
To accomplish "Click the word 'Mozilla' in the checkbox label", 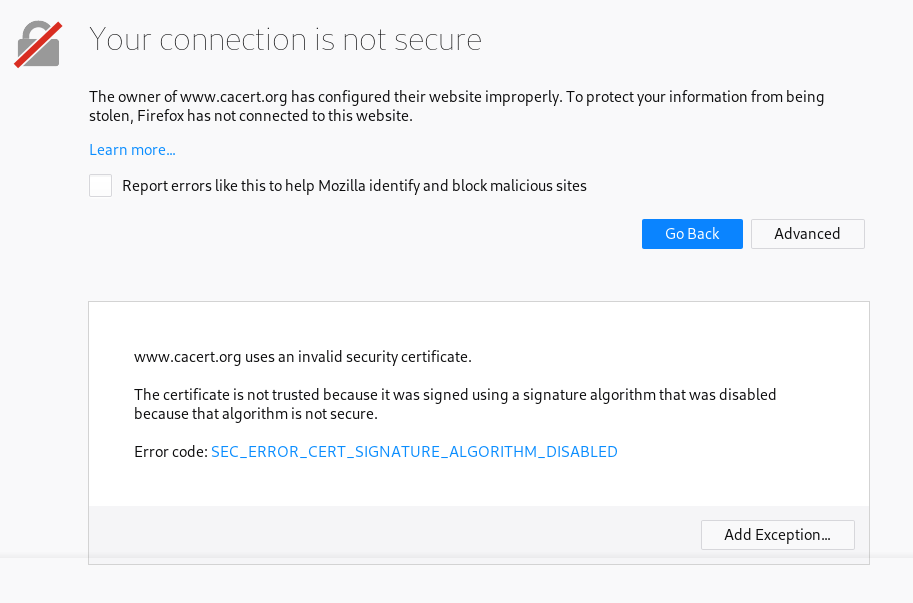I will tap(345, 186).
